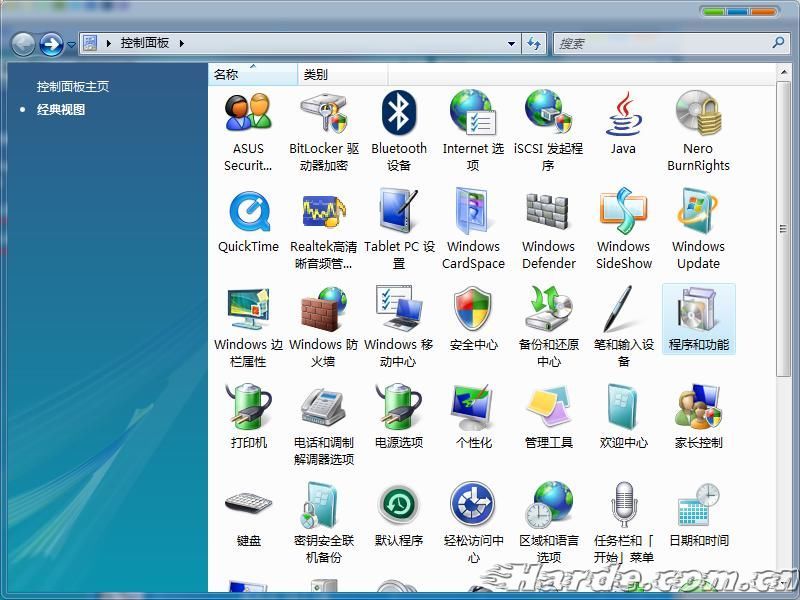Open Bluetooth 设备 settings
This screenshot has width=800, height=600.
(398, 132)
